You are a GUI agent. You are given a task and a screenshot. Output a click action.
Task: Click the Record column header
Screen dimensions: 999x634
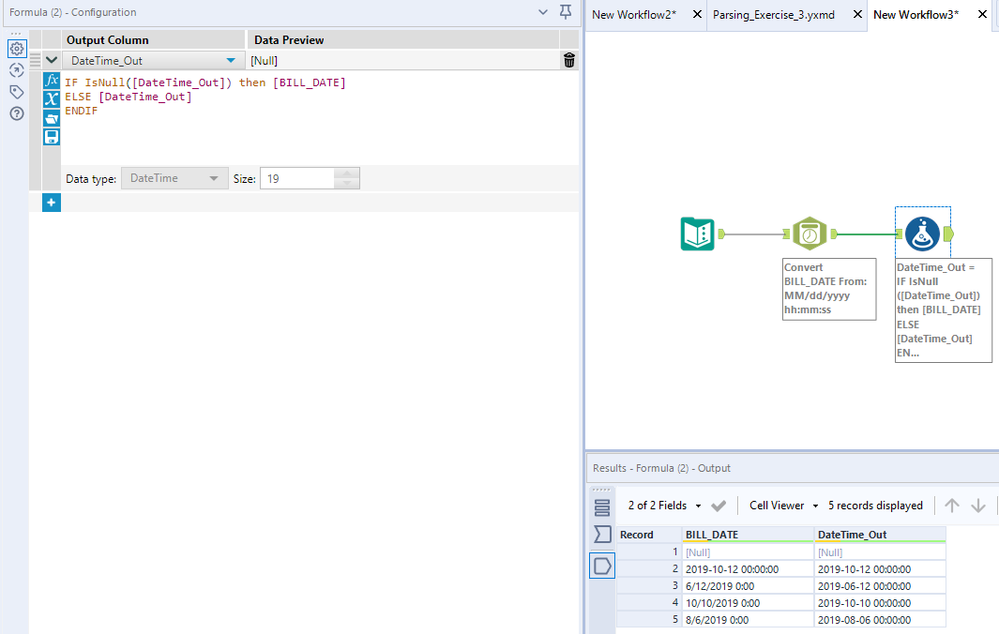649,535
